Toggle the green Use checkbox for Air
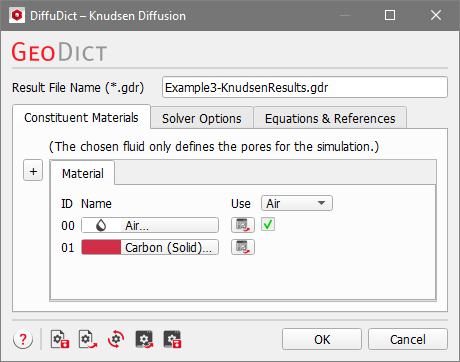This screenshot has height=362, width=460. (x=268, y=225)
